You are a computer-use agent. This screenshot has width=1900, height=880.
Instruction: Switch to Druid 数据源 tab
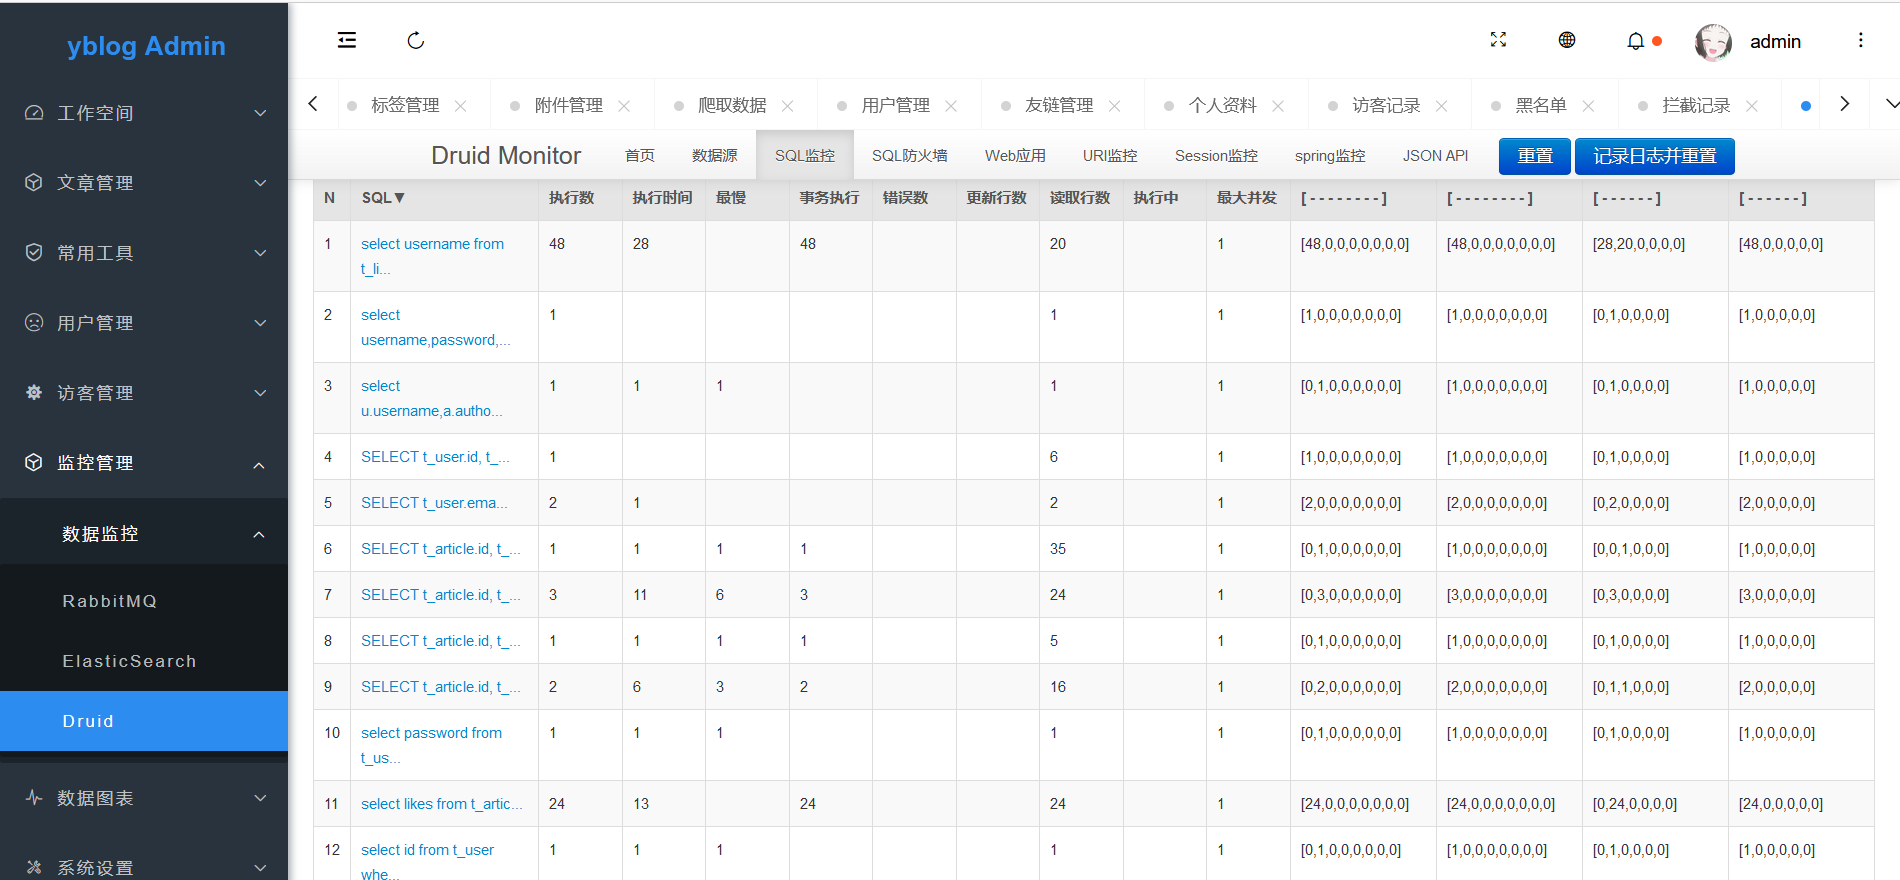(715, 156)
